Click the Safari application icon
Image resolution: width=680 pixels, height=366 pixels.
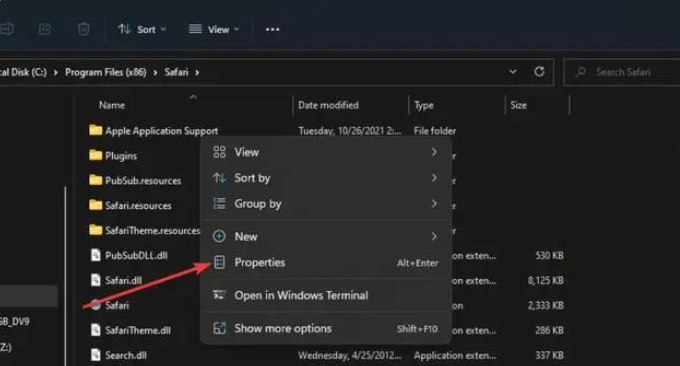96,305
